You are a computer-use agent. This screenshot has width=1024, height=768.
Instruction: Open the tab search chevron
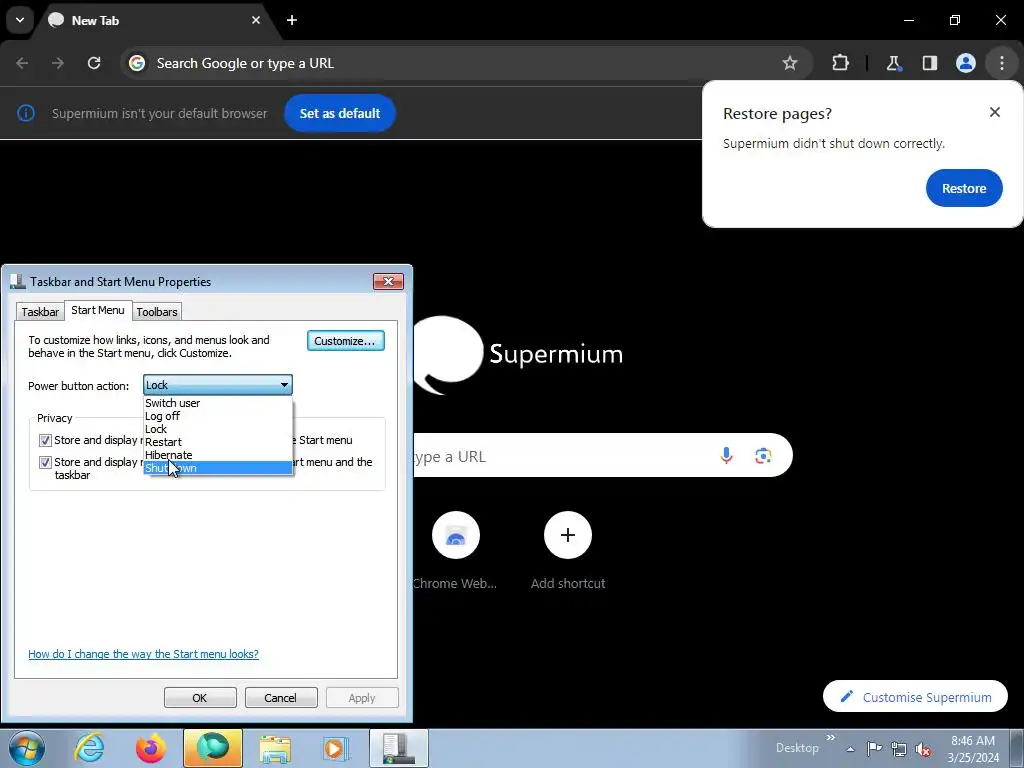pos(20,20)
